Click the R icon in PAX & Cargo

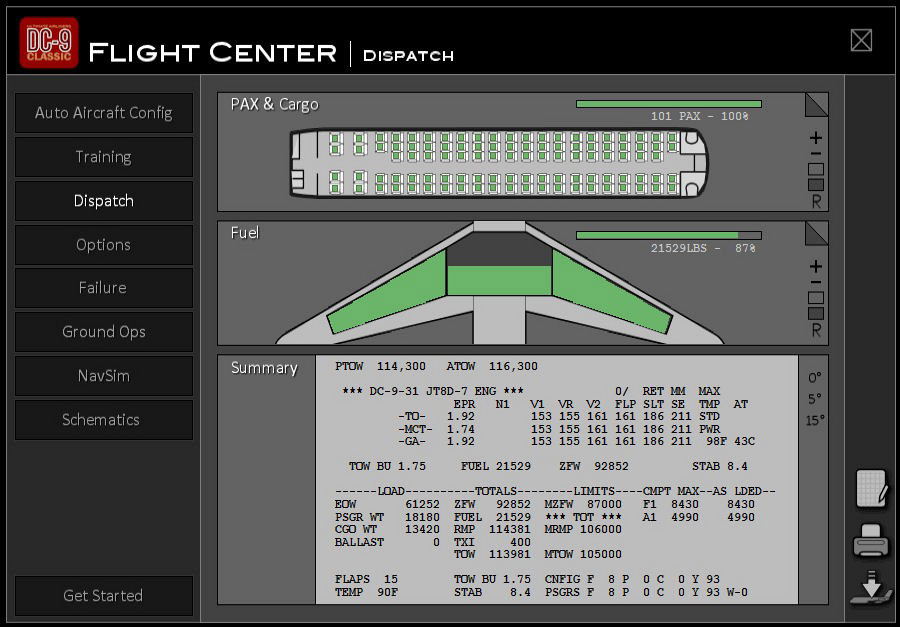tap(816, 202)
